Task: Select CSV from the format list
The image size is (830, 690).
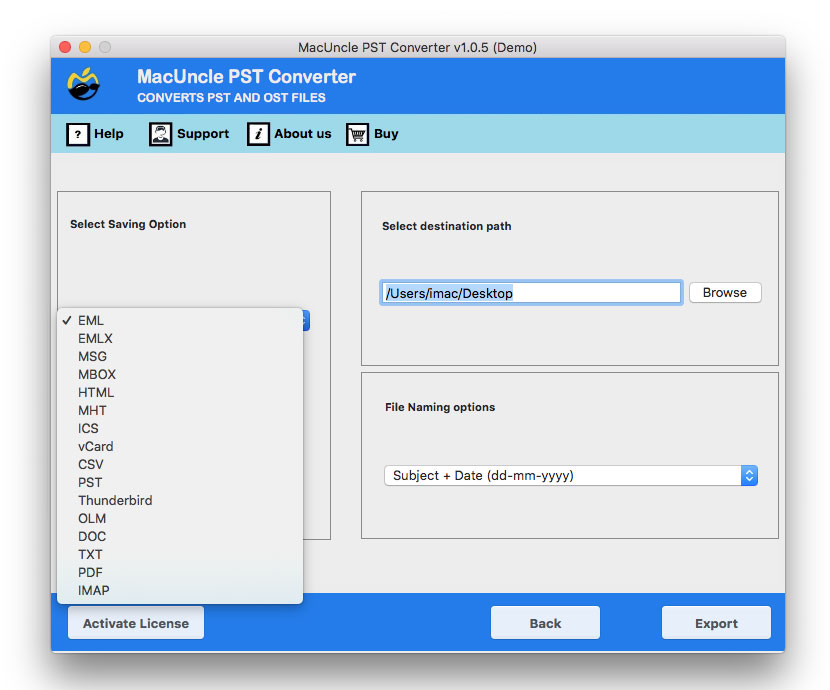Action: click(x=180, y=465)
